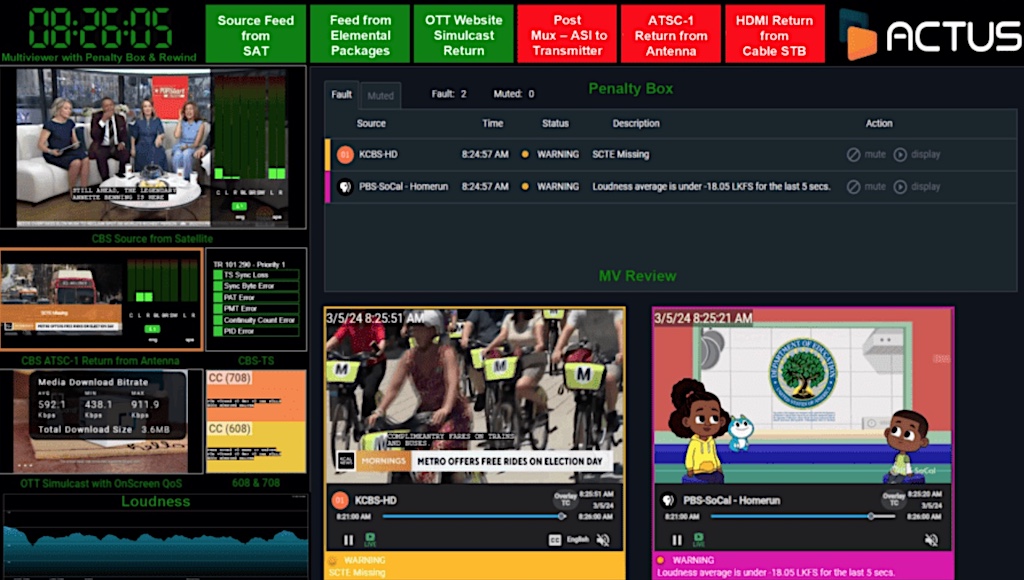Select the Feed from Elemental Packages button
The height and width of the screenshot is (580, 1024).
[x=360, y=35]
